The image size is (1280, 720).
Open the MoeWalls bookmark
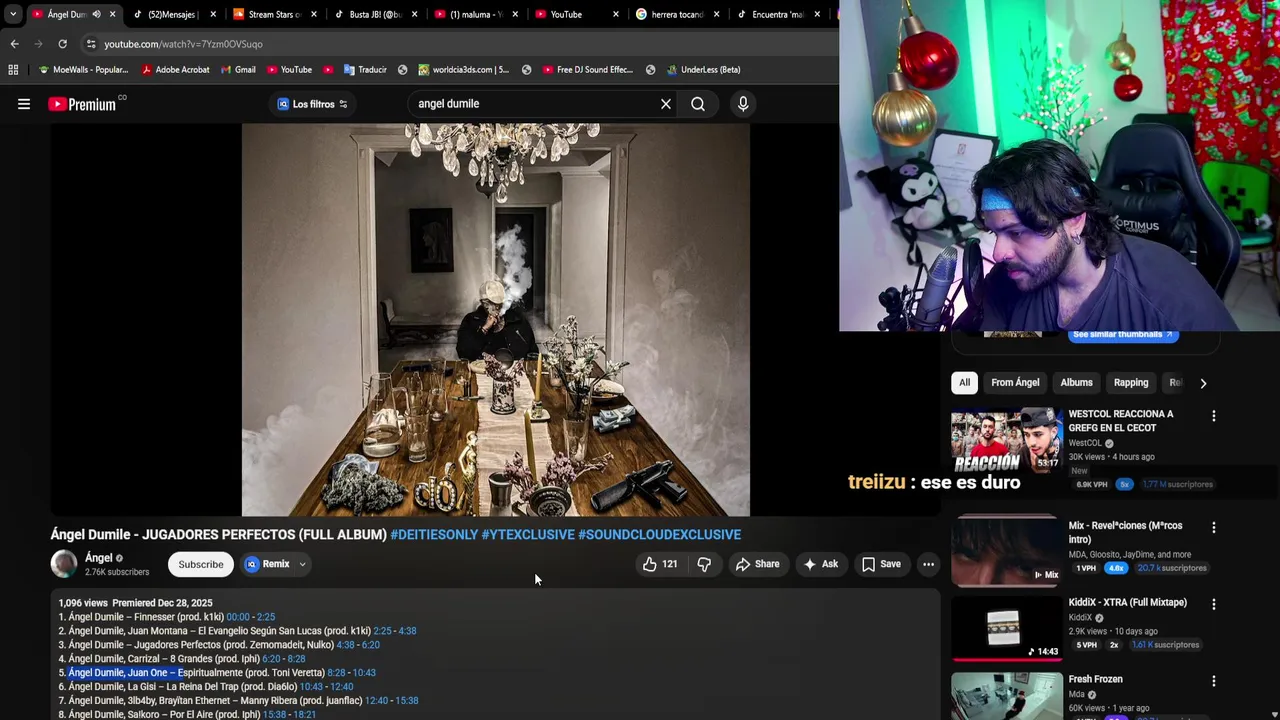[x=83, y=70]
